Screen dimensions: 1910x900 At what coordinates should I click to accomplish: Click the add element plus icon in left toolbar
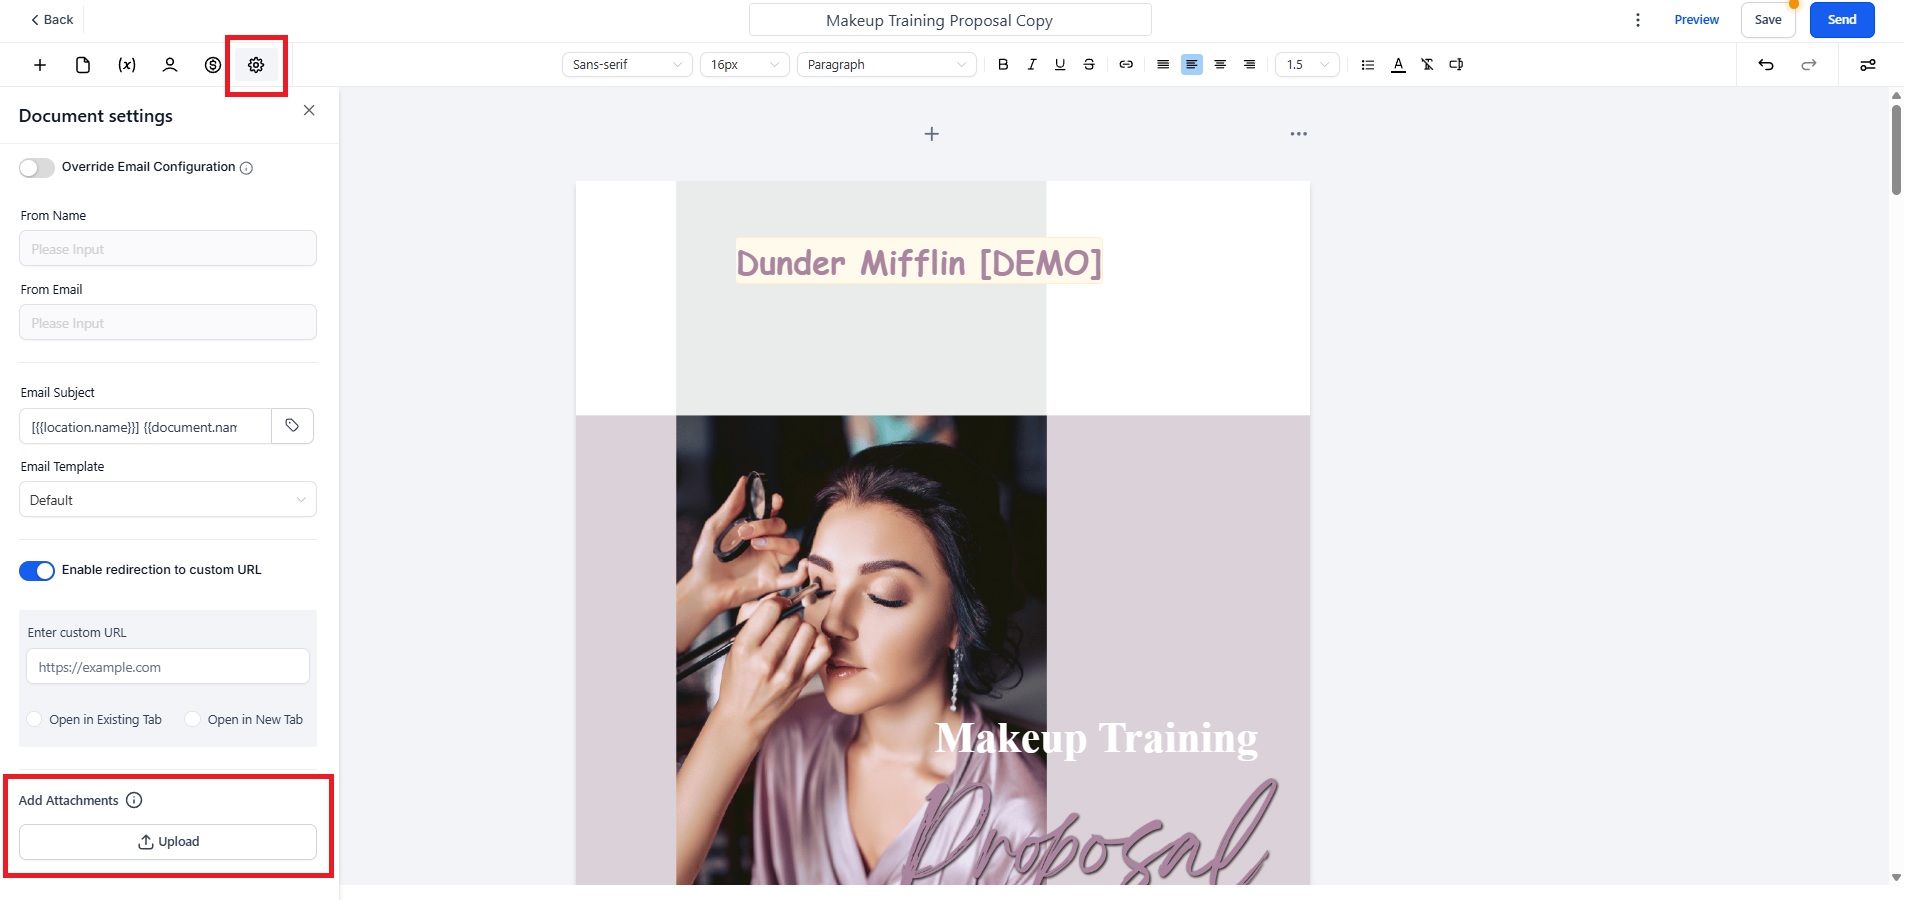click(40, 65)
